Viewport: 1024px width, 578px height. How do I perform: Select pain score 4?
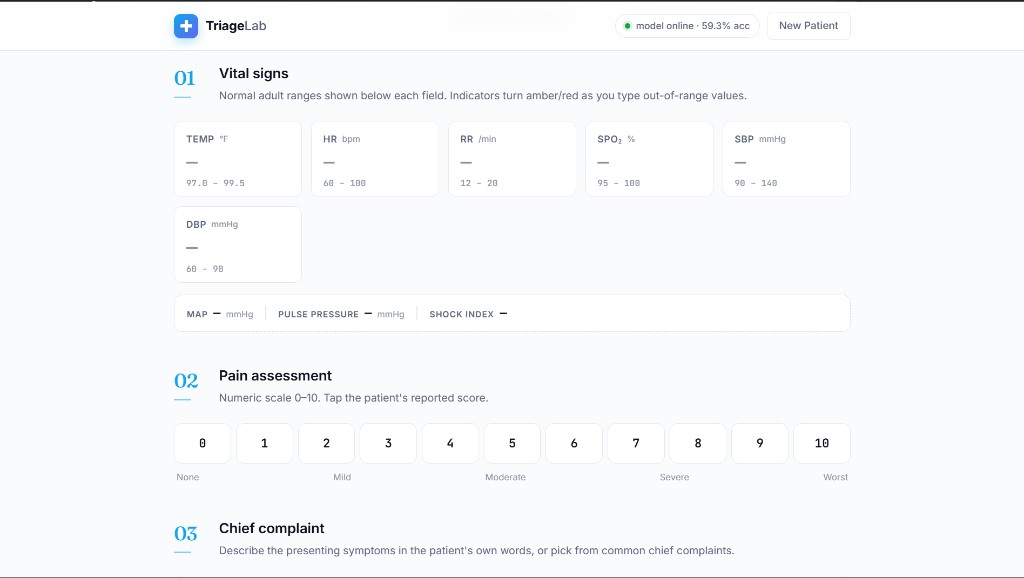(450, 443)
